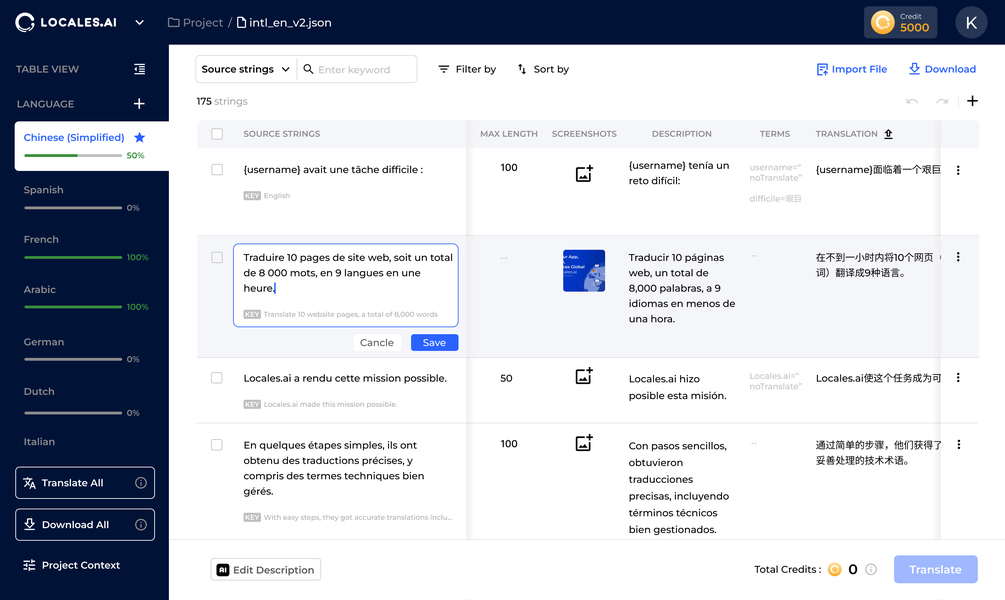
Task: Click the redo arrow icon
Action: pyautogui.click(x=942, y=101)
